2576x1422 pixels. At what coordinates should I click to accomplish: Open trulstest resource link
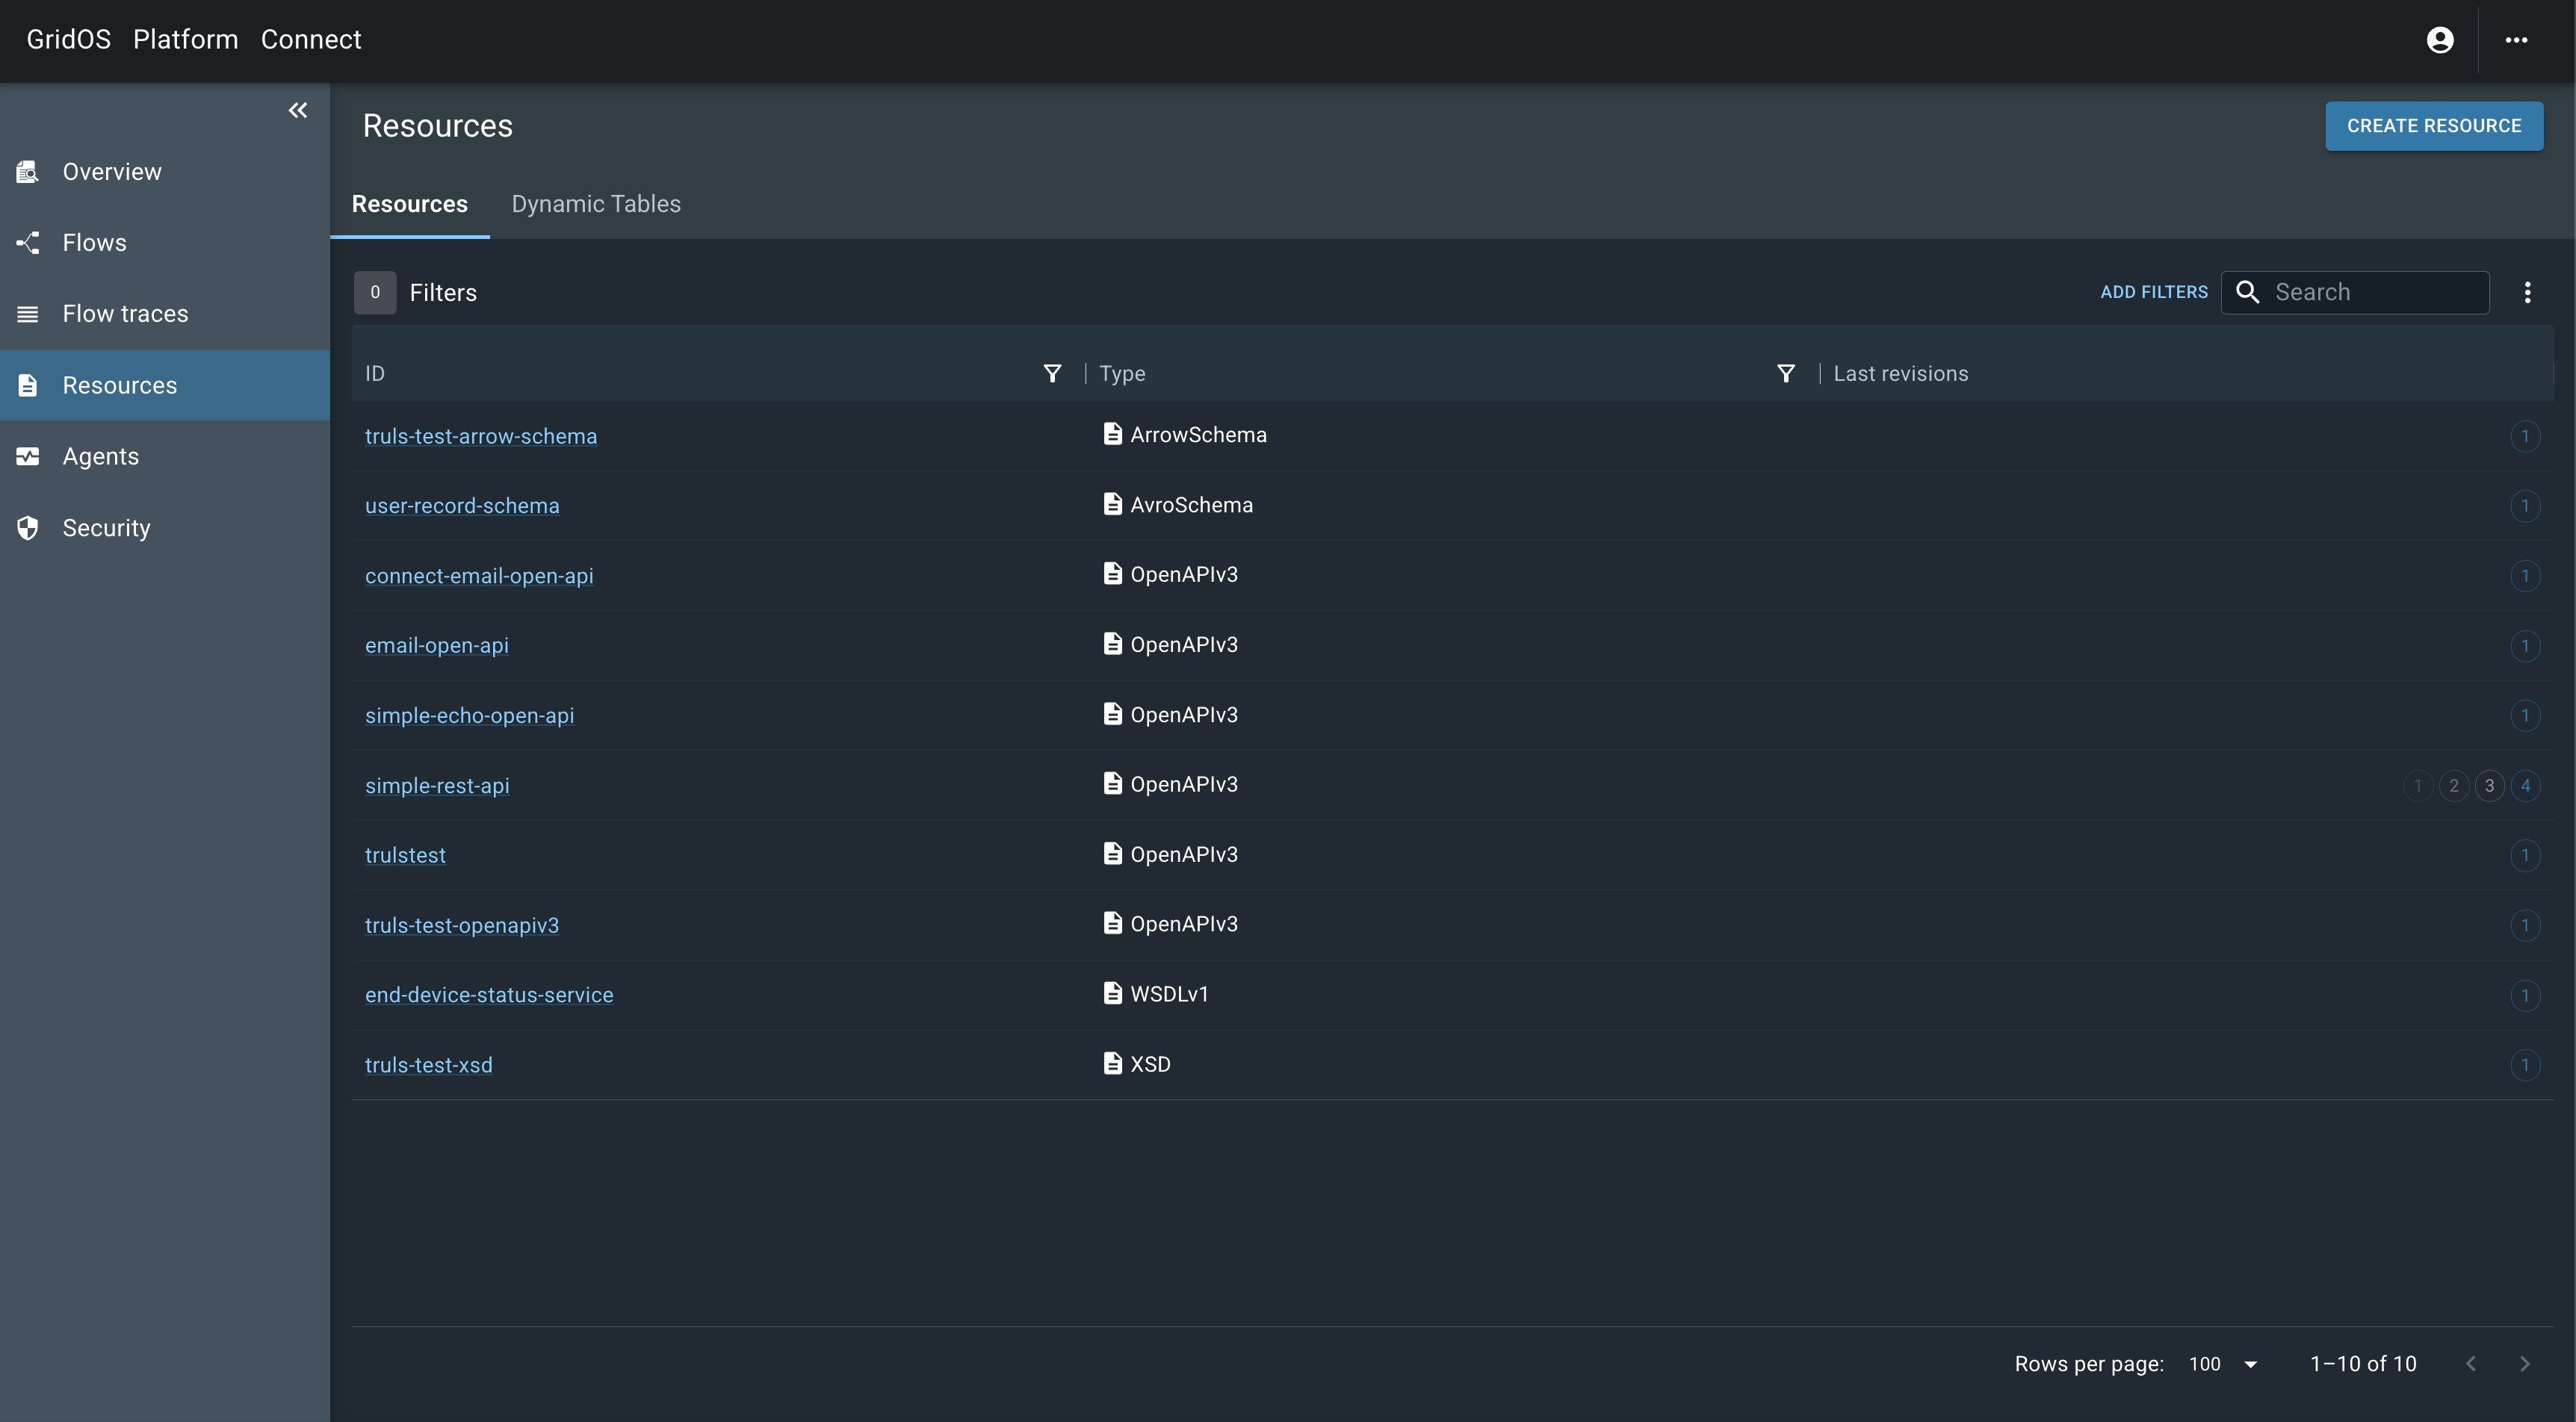405,855
